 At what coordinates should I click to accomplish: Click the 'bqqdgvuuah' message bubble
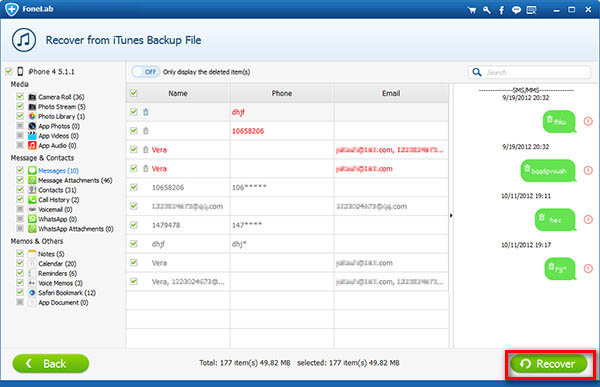(x=548, y=171)
